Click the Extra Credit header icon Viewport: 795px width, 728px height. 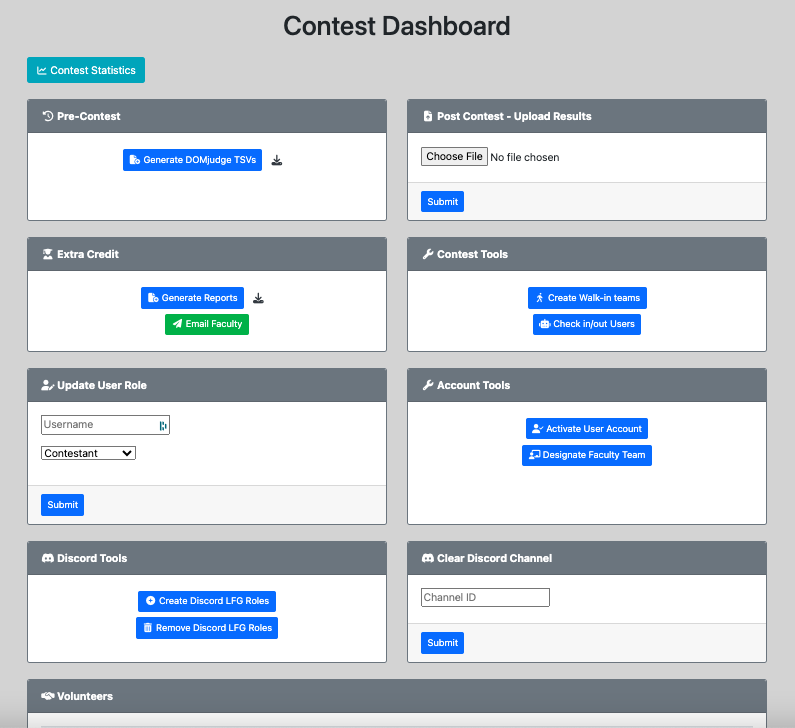(x=47, y=254)
